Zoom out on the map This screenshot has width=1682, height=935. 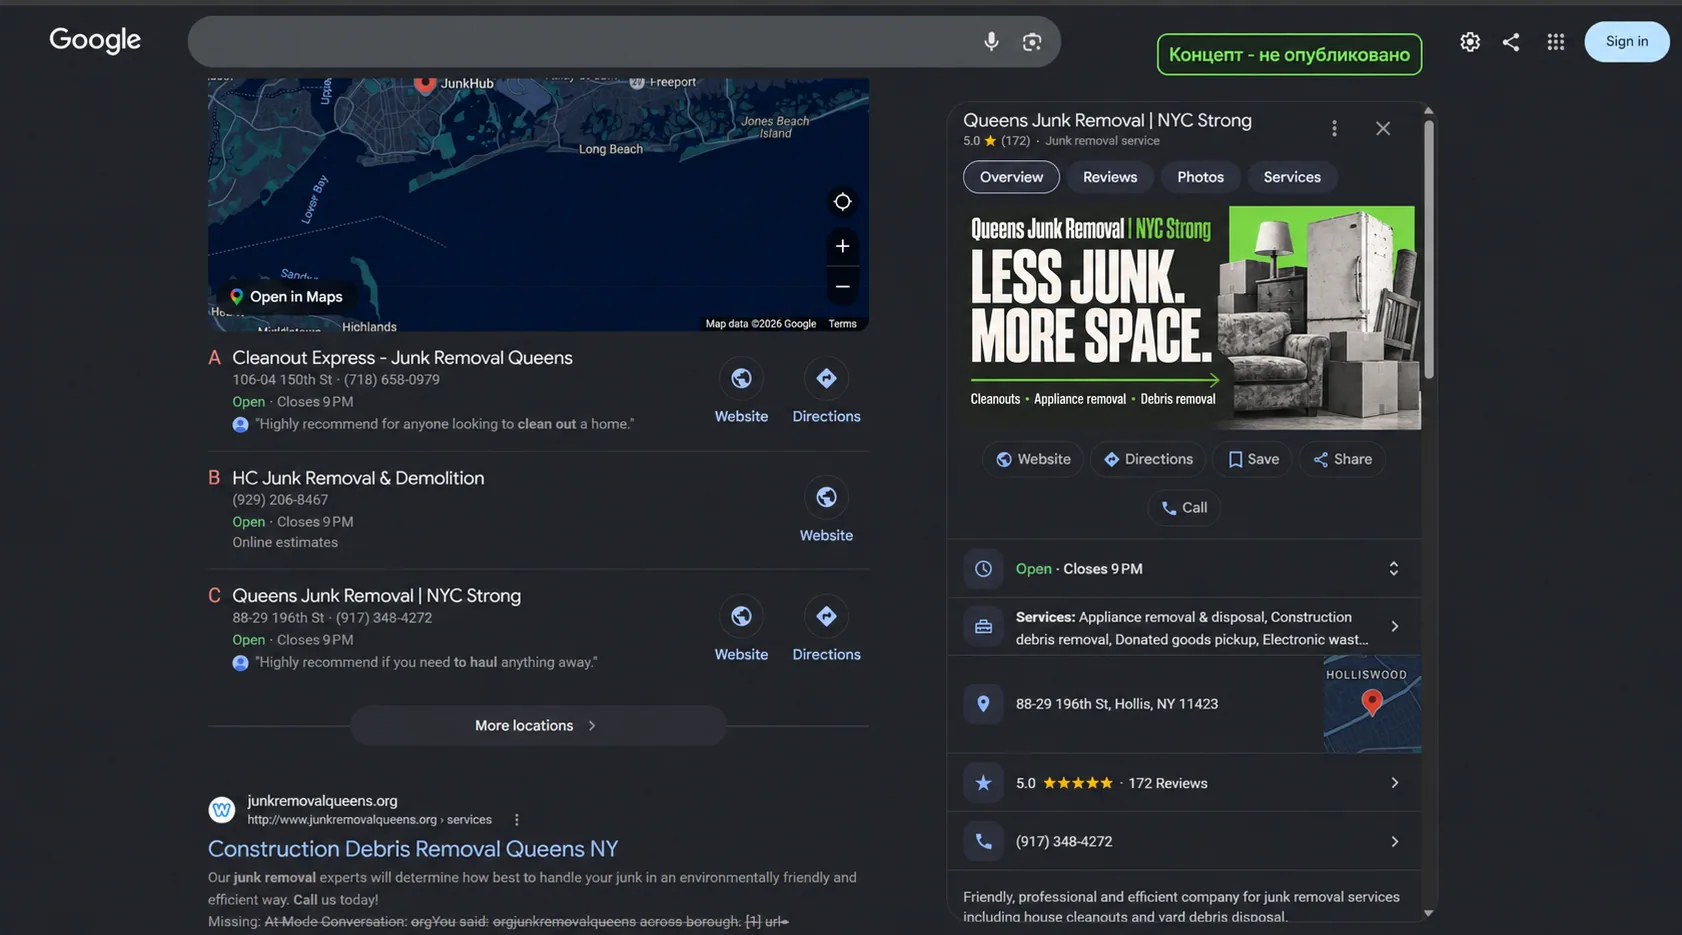[843, 287]
